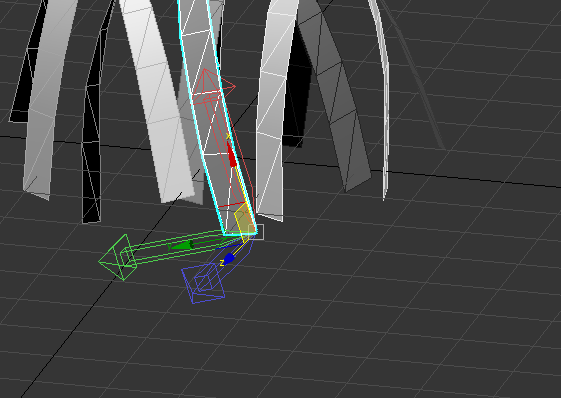561x398 pixels.
Task: Click the small white square at the gizmo origin
Action: coord(256,232)
